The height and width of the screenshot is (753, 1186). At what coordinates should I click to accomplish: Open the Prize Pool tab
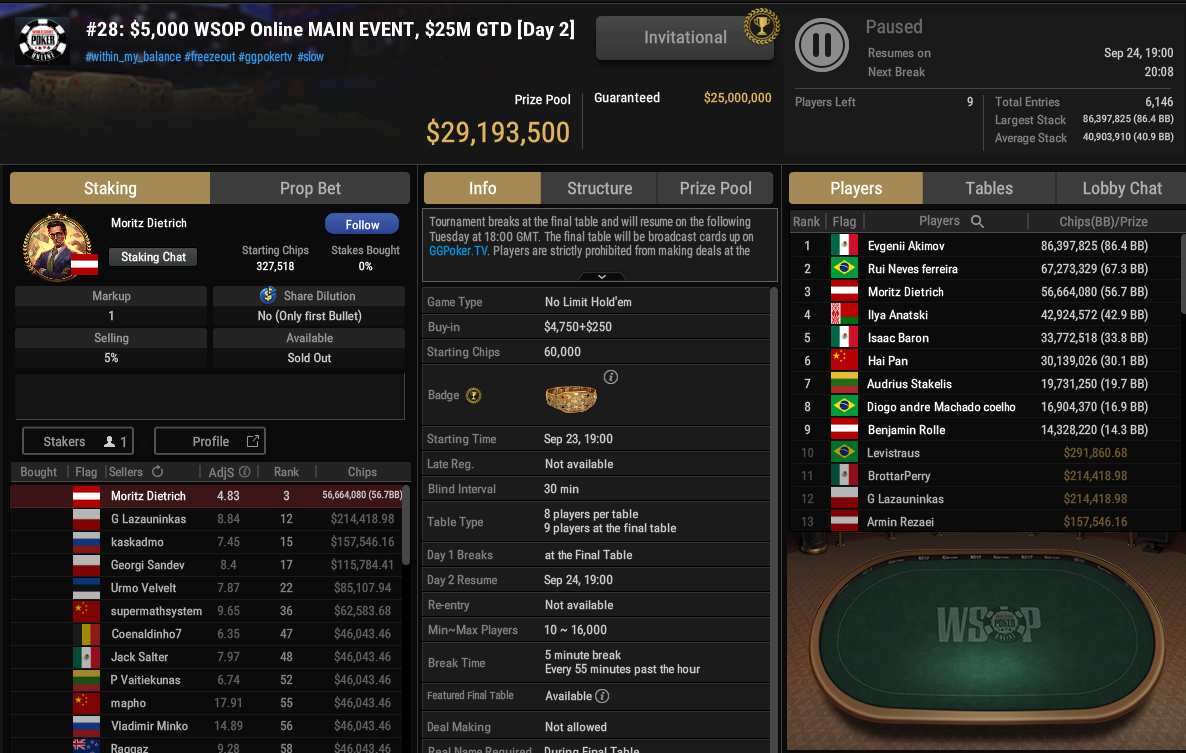(x=716, y=188)
